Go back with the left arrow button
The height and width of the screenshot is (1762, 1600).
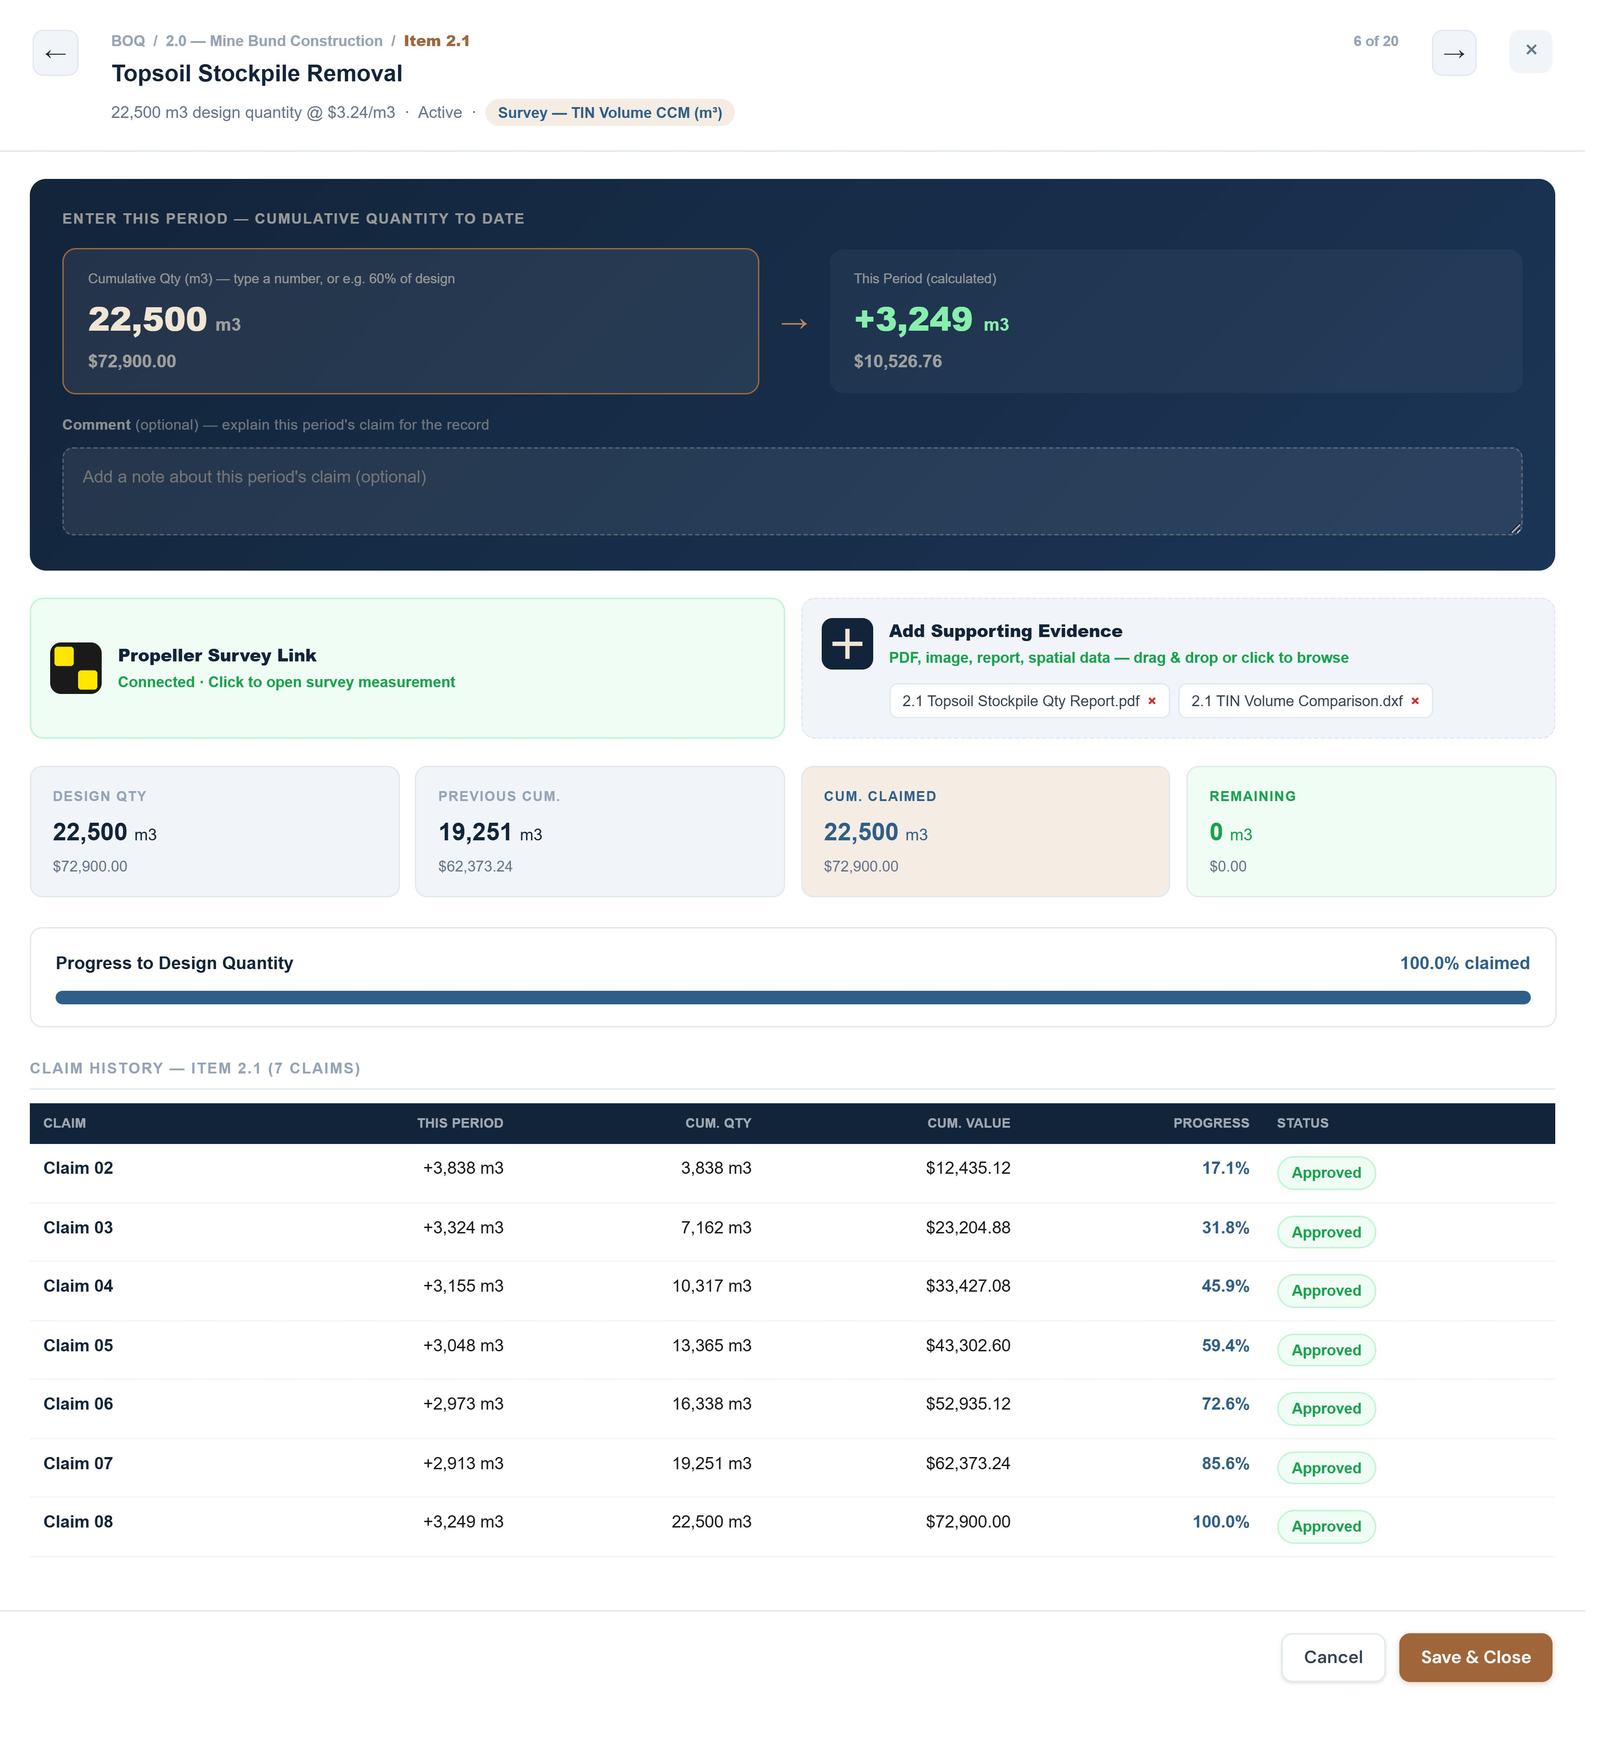55,53
